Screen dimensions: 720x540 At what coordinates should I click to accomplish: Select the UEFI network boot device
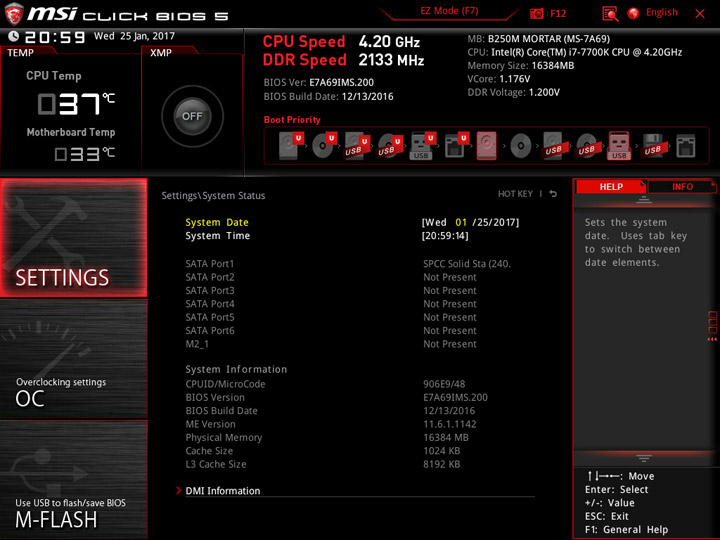456,146
